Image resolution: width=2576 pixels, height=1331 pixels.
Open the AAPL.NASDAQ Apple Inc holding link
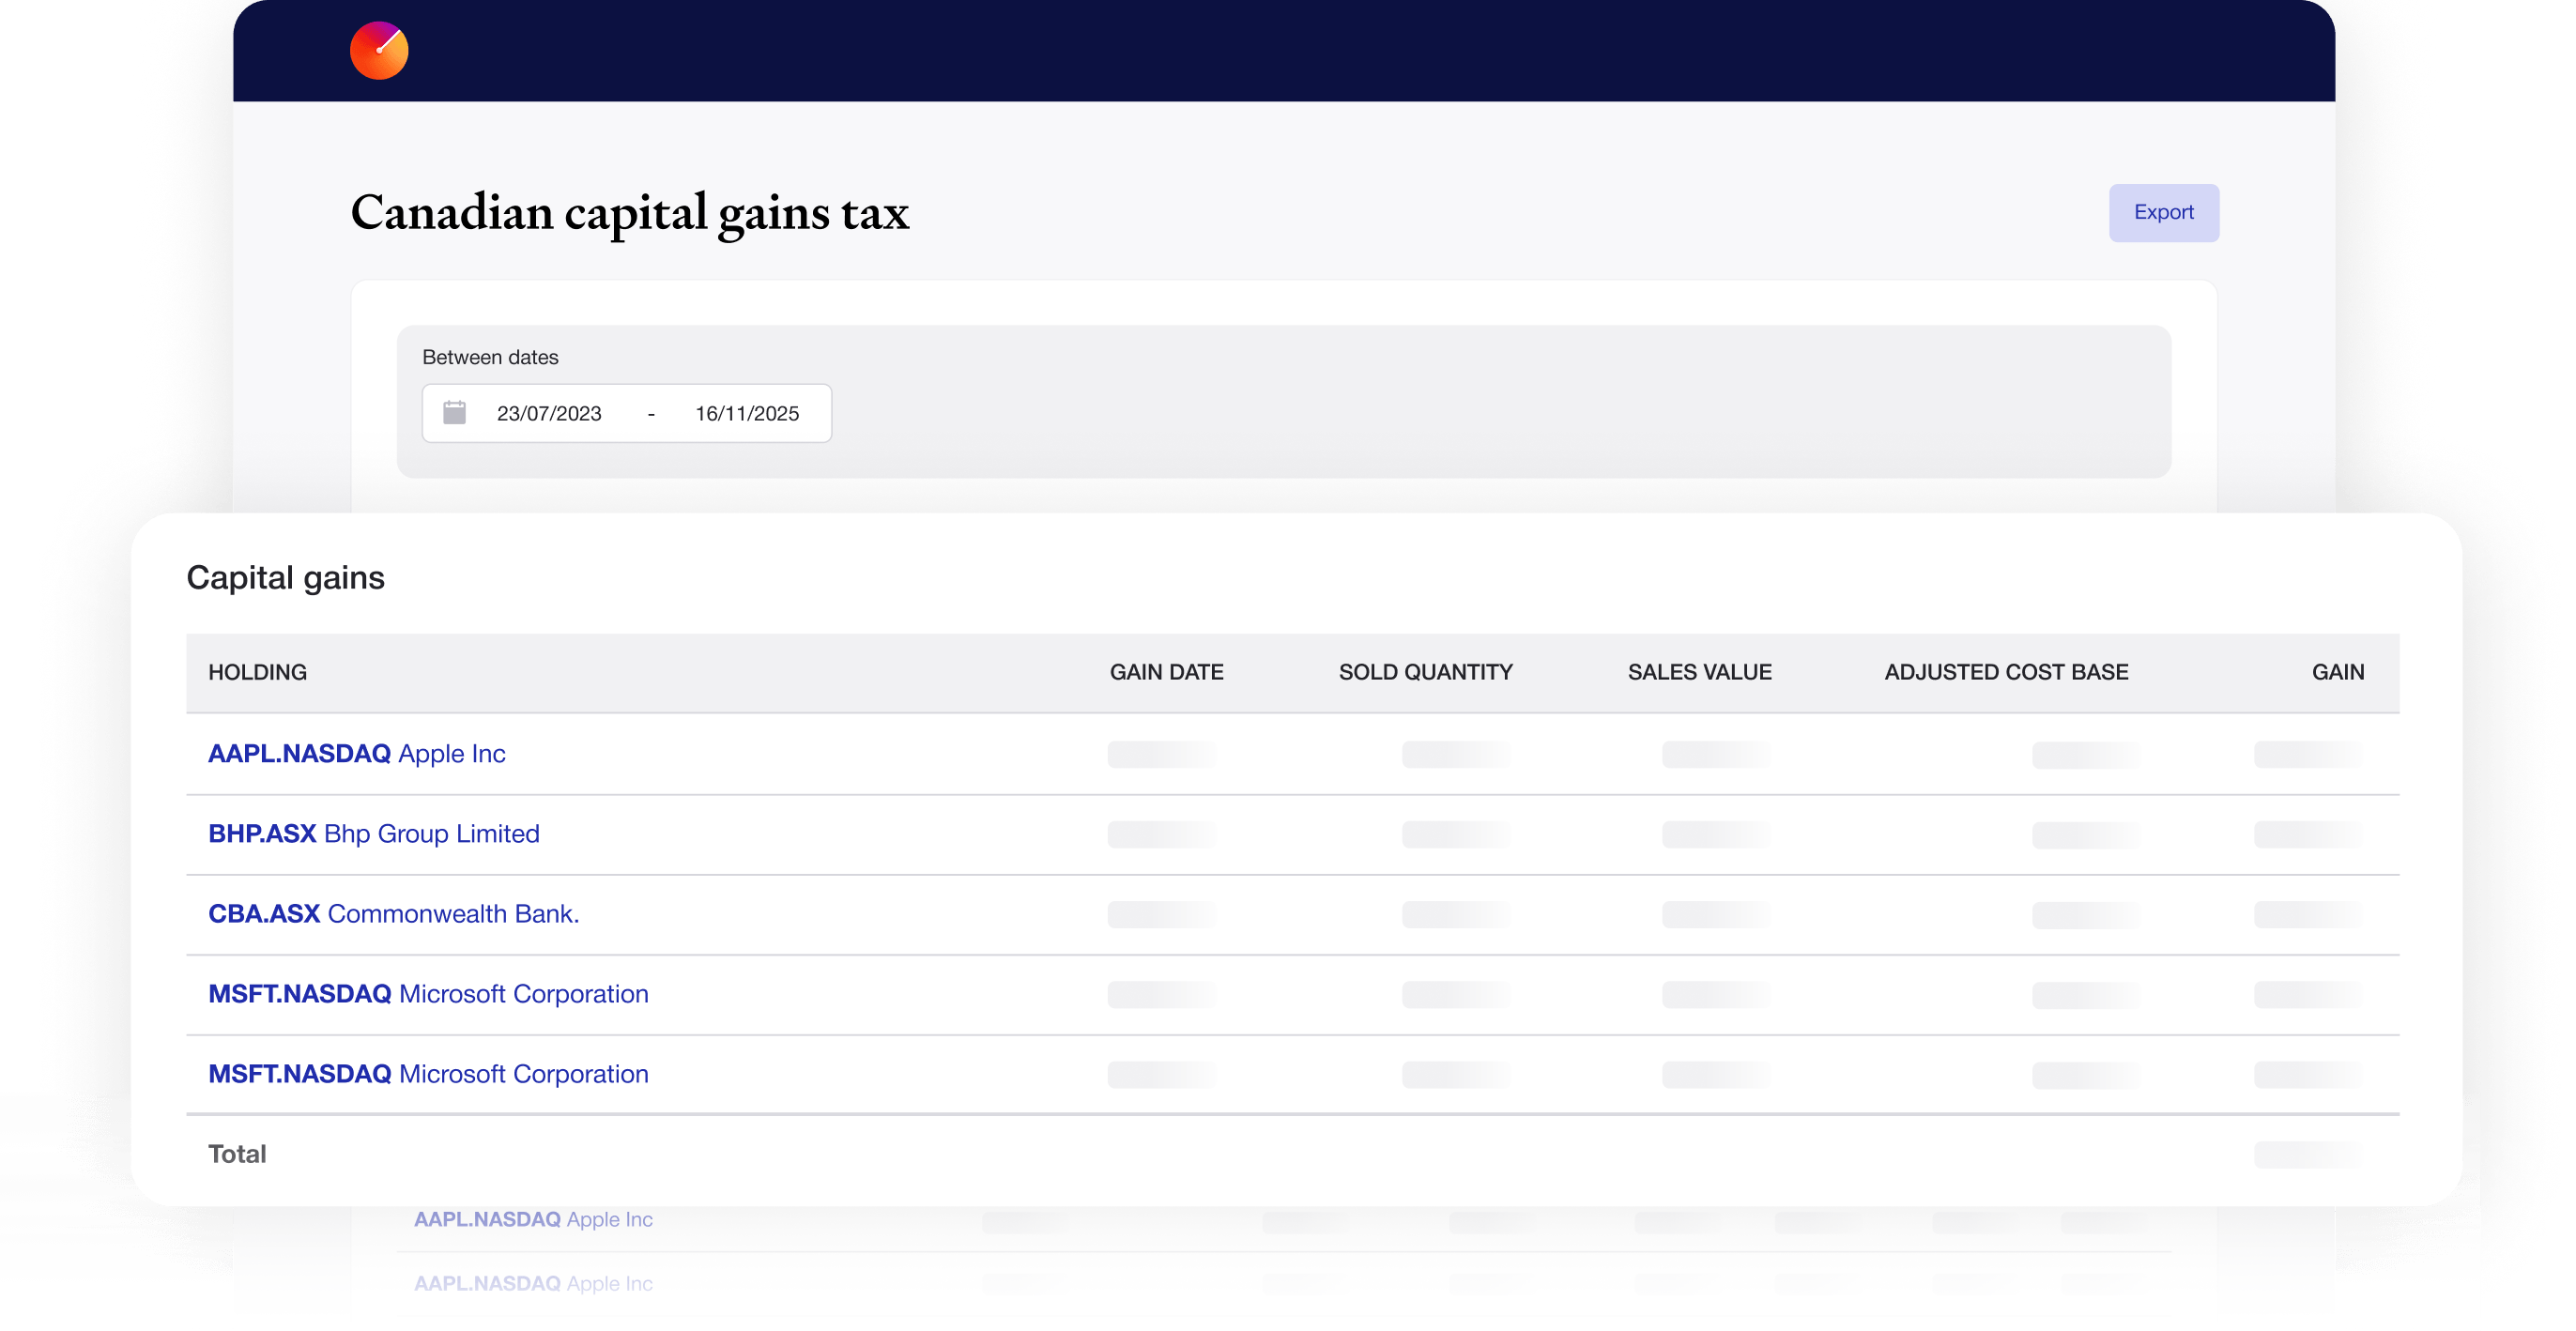coord(357,754)
